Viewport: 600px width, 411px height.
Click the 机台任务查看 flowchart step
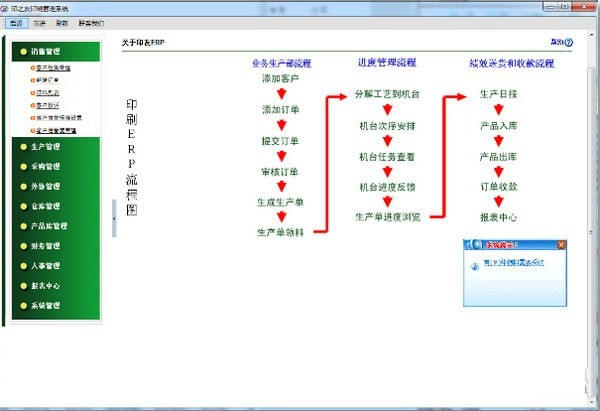387,157
